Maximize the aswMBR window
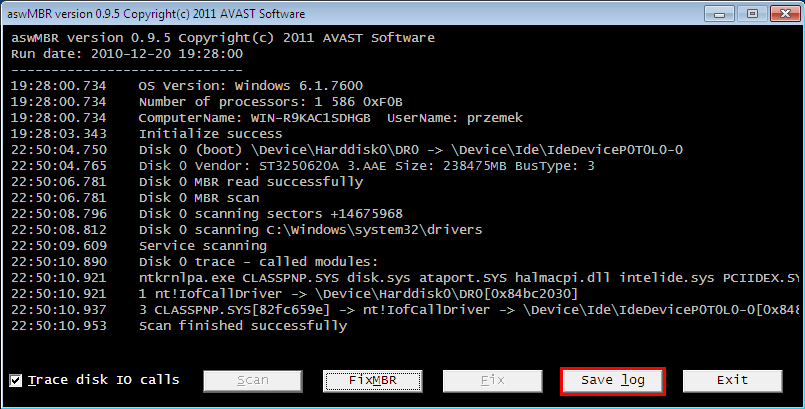The image size is (805, 409). click(x=752, y=13)
